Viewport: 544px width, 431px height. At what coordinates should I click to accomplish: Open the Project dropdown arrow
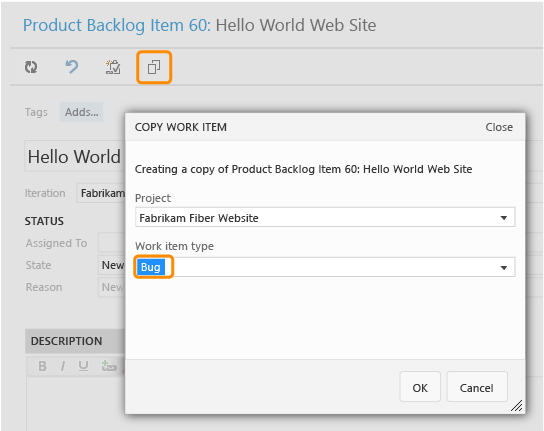pyautogui.click(x=504, y=218)
